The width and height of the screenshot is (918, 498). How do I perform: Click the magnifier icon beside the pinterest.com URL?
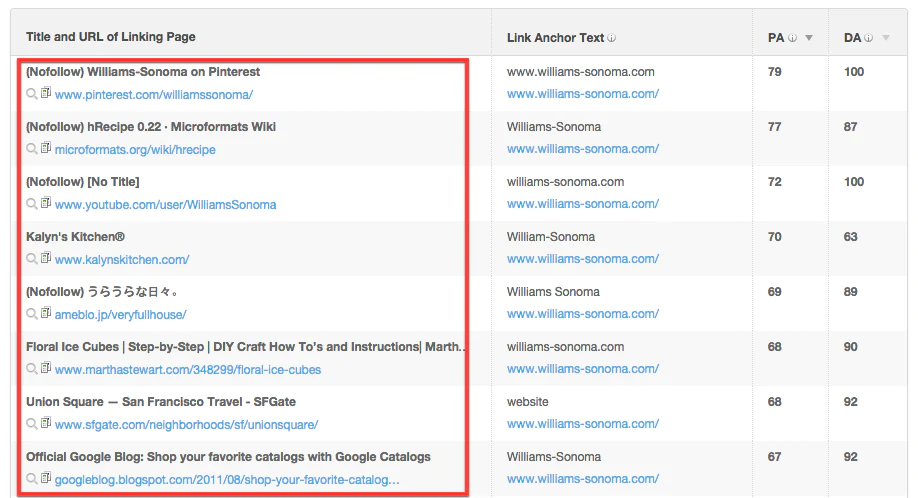point(32,94)
